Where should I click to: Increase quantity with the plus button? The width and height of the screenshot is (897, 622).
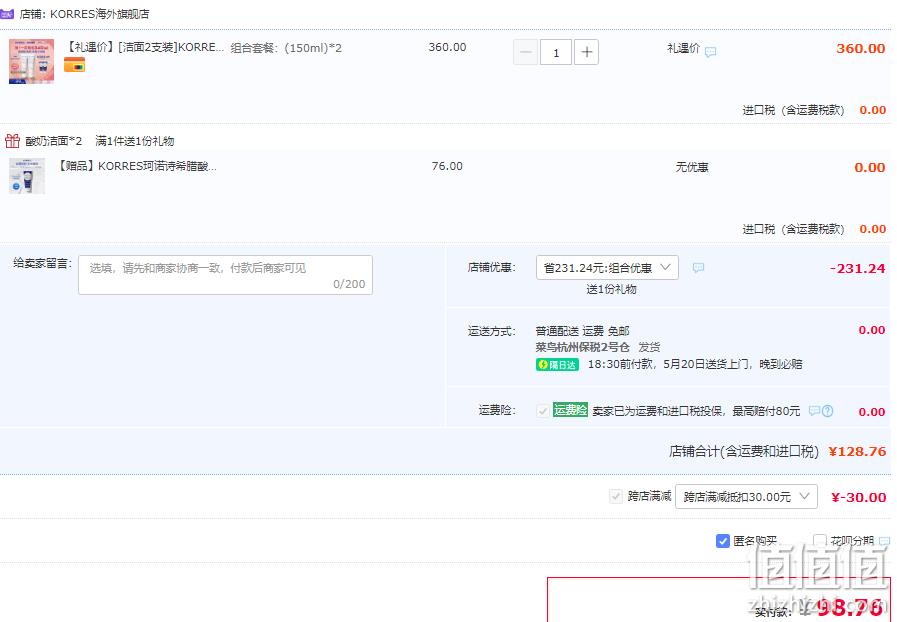[586, 53]
